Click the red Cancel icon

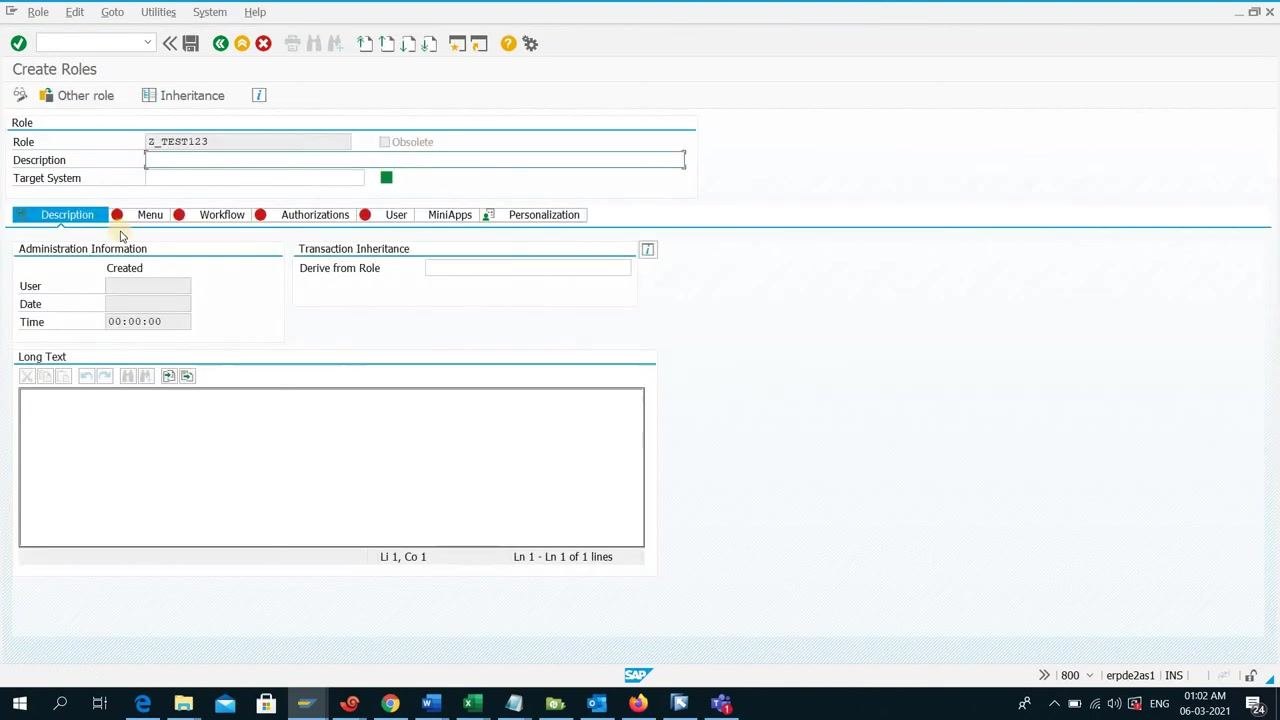click(264, 43)
